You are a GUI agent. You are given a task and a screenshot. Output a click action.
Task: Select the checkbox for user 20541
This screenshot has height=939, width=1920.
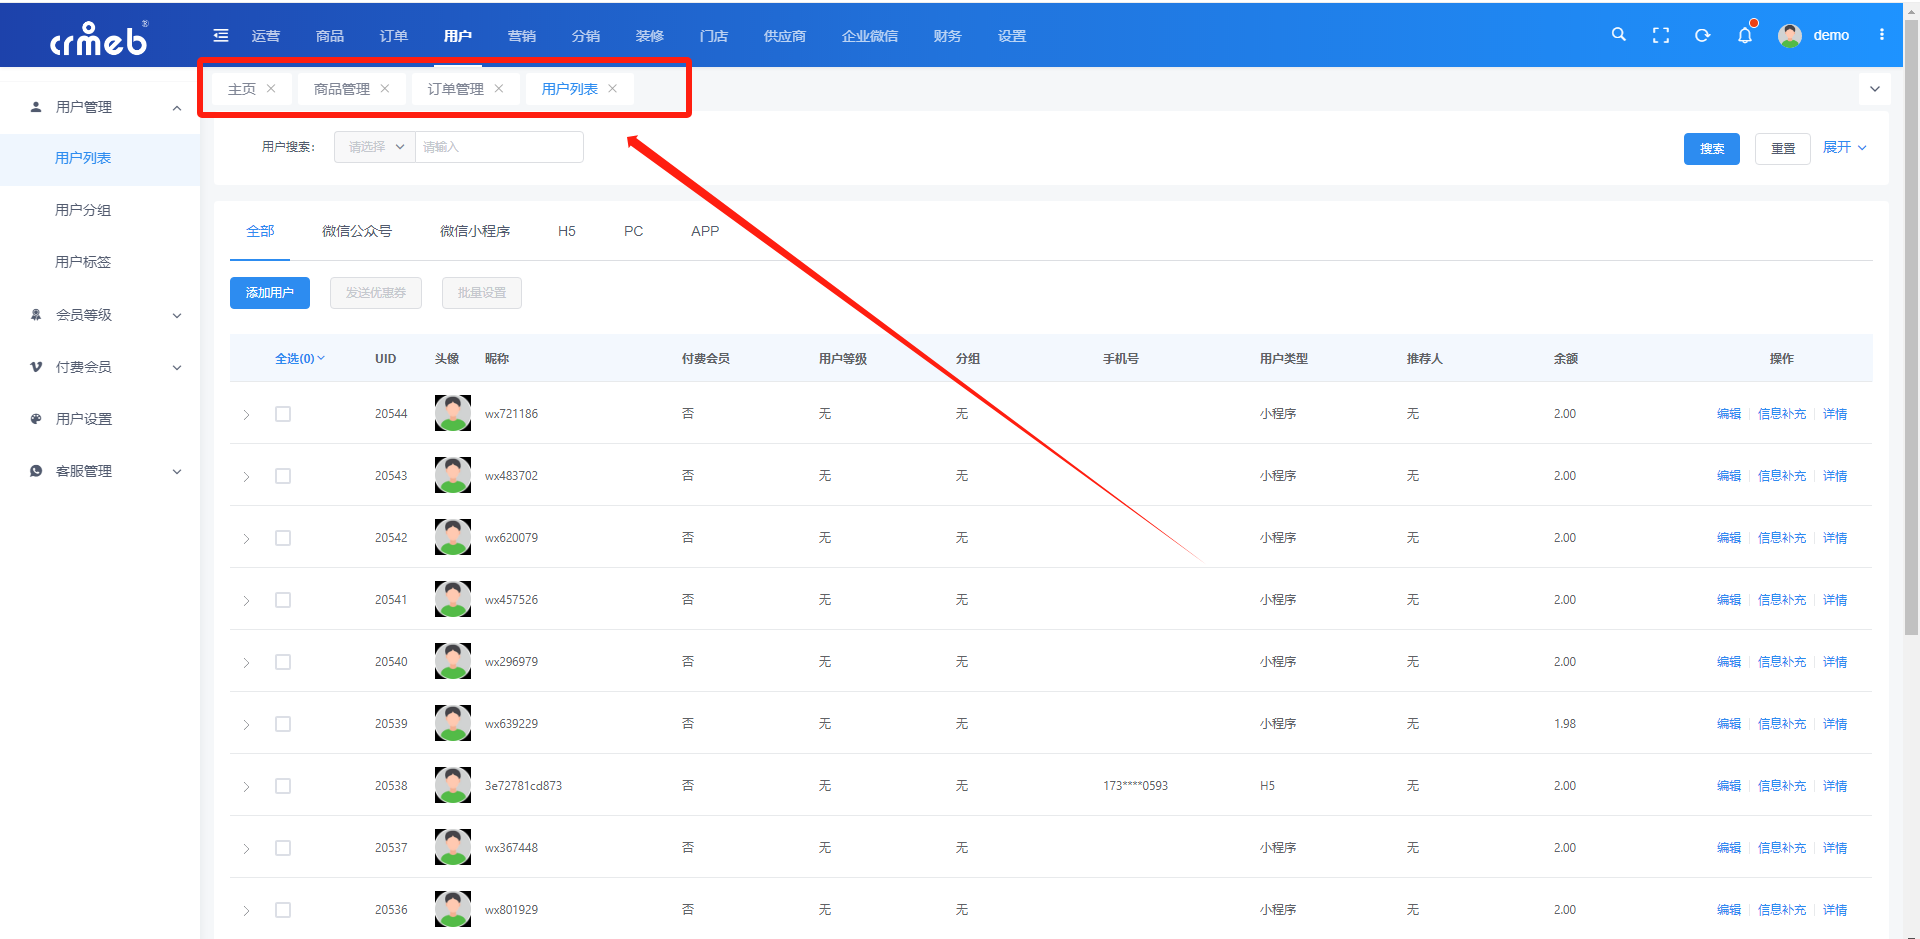click(x=283, y=600)
